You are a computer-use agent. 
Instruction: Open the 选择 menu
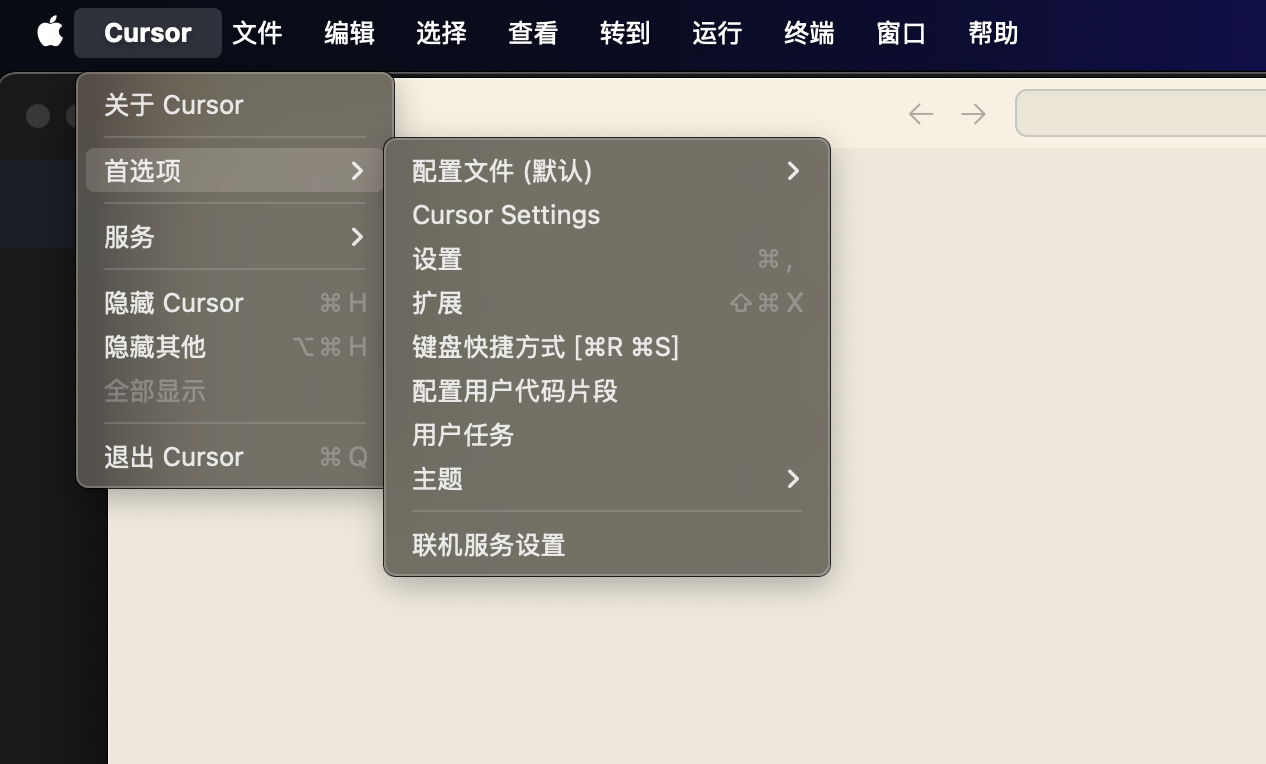[442, 33]
